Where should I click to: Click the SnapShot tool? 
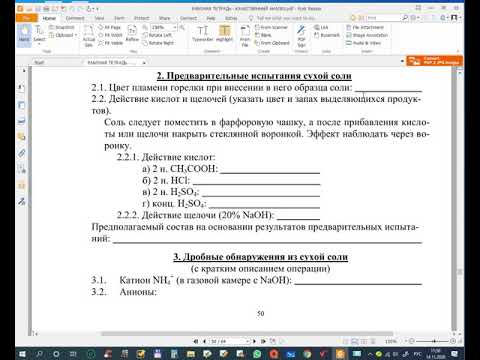pos(62,27)
